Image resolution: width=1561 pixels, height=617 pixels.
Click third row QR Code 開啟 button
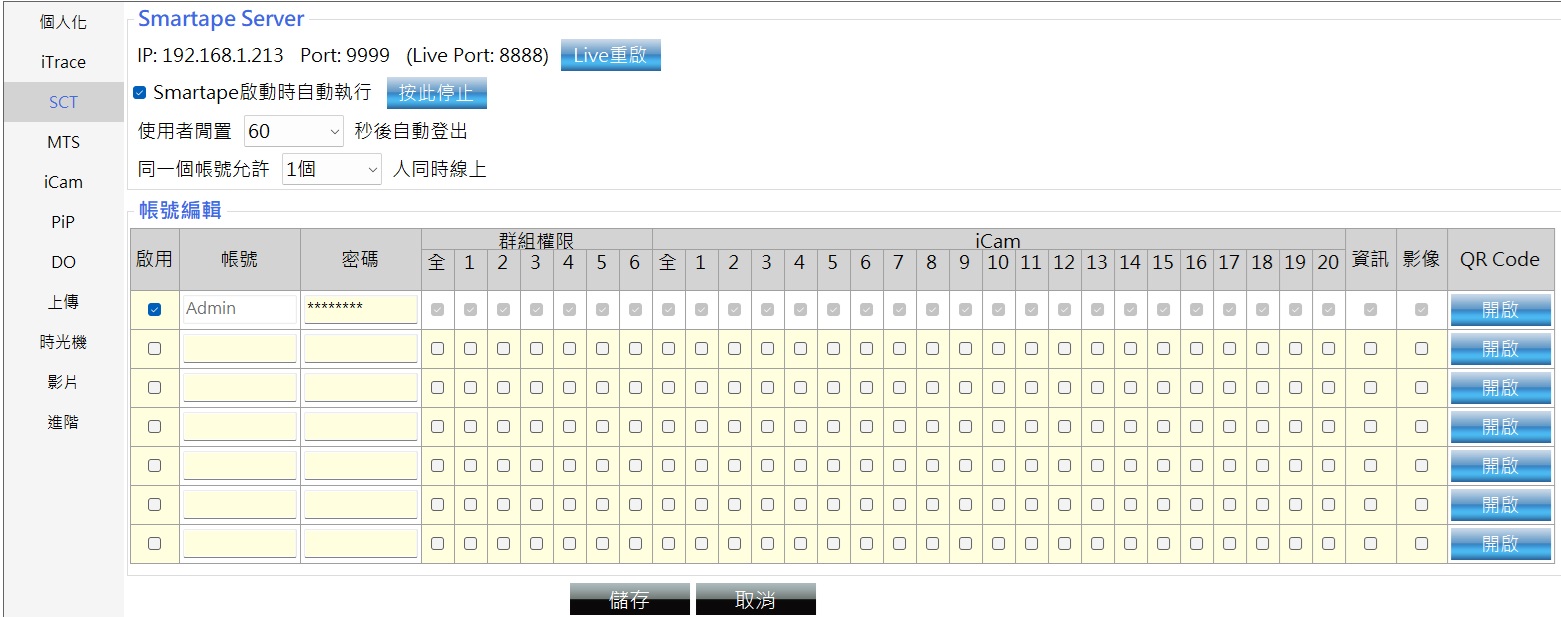[1500, 388]
